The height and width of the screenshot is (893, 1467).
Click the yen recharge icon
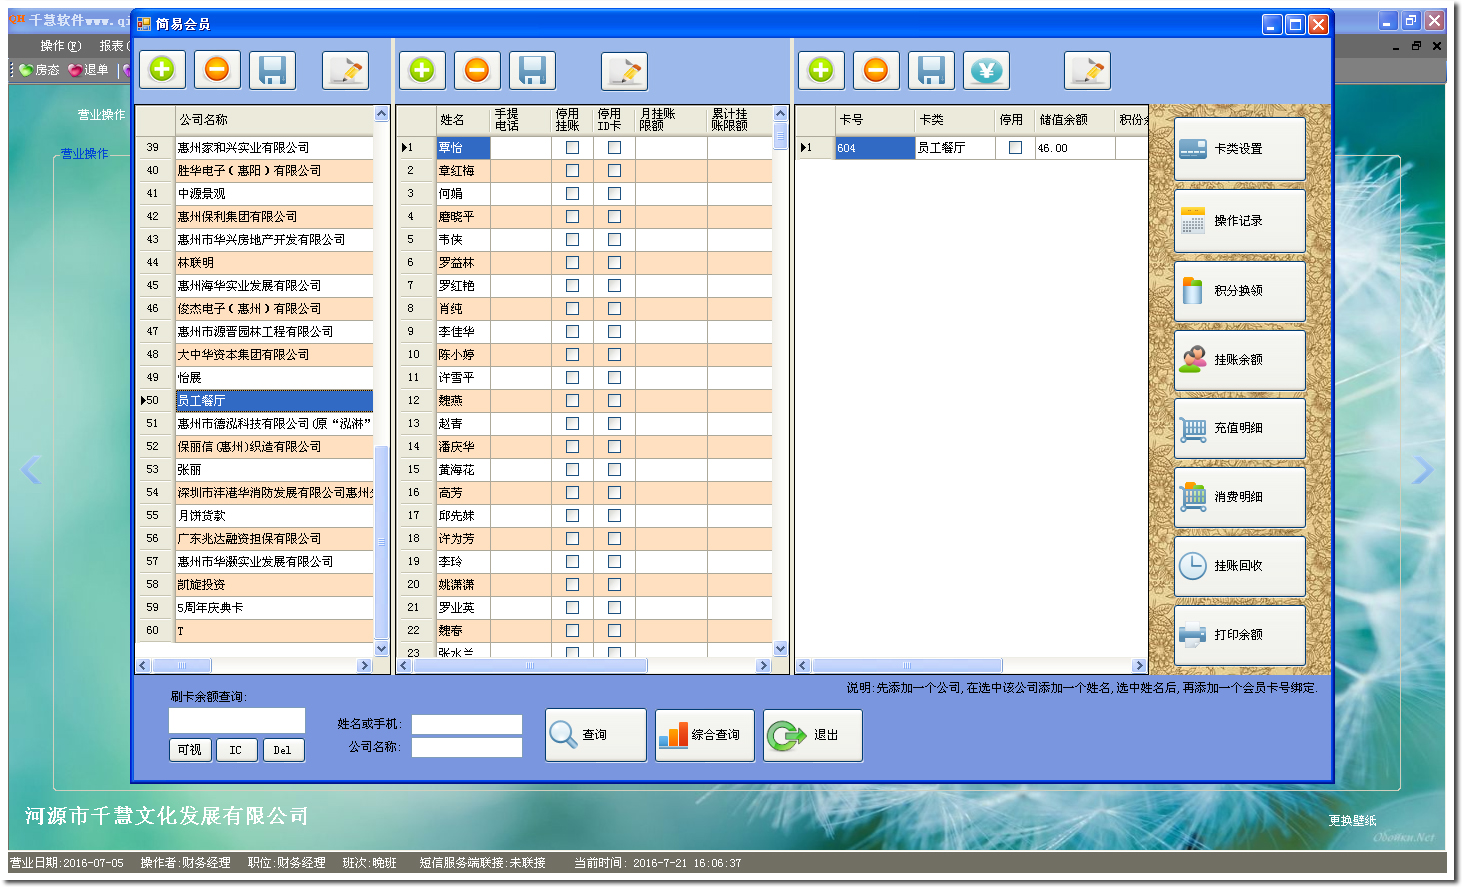pos(986,70)
